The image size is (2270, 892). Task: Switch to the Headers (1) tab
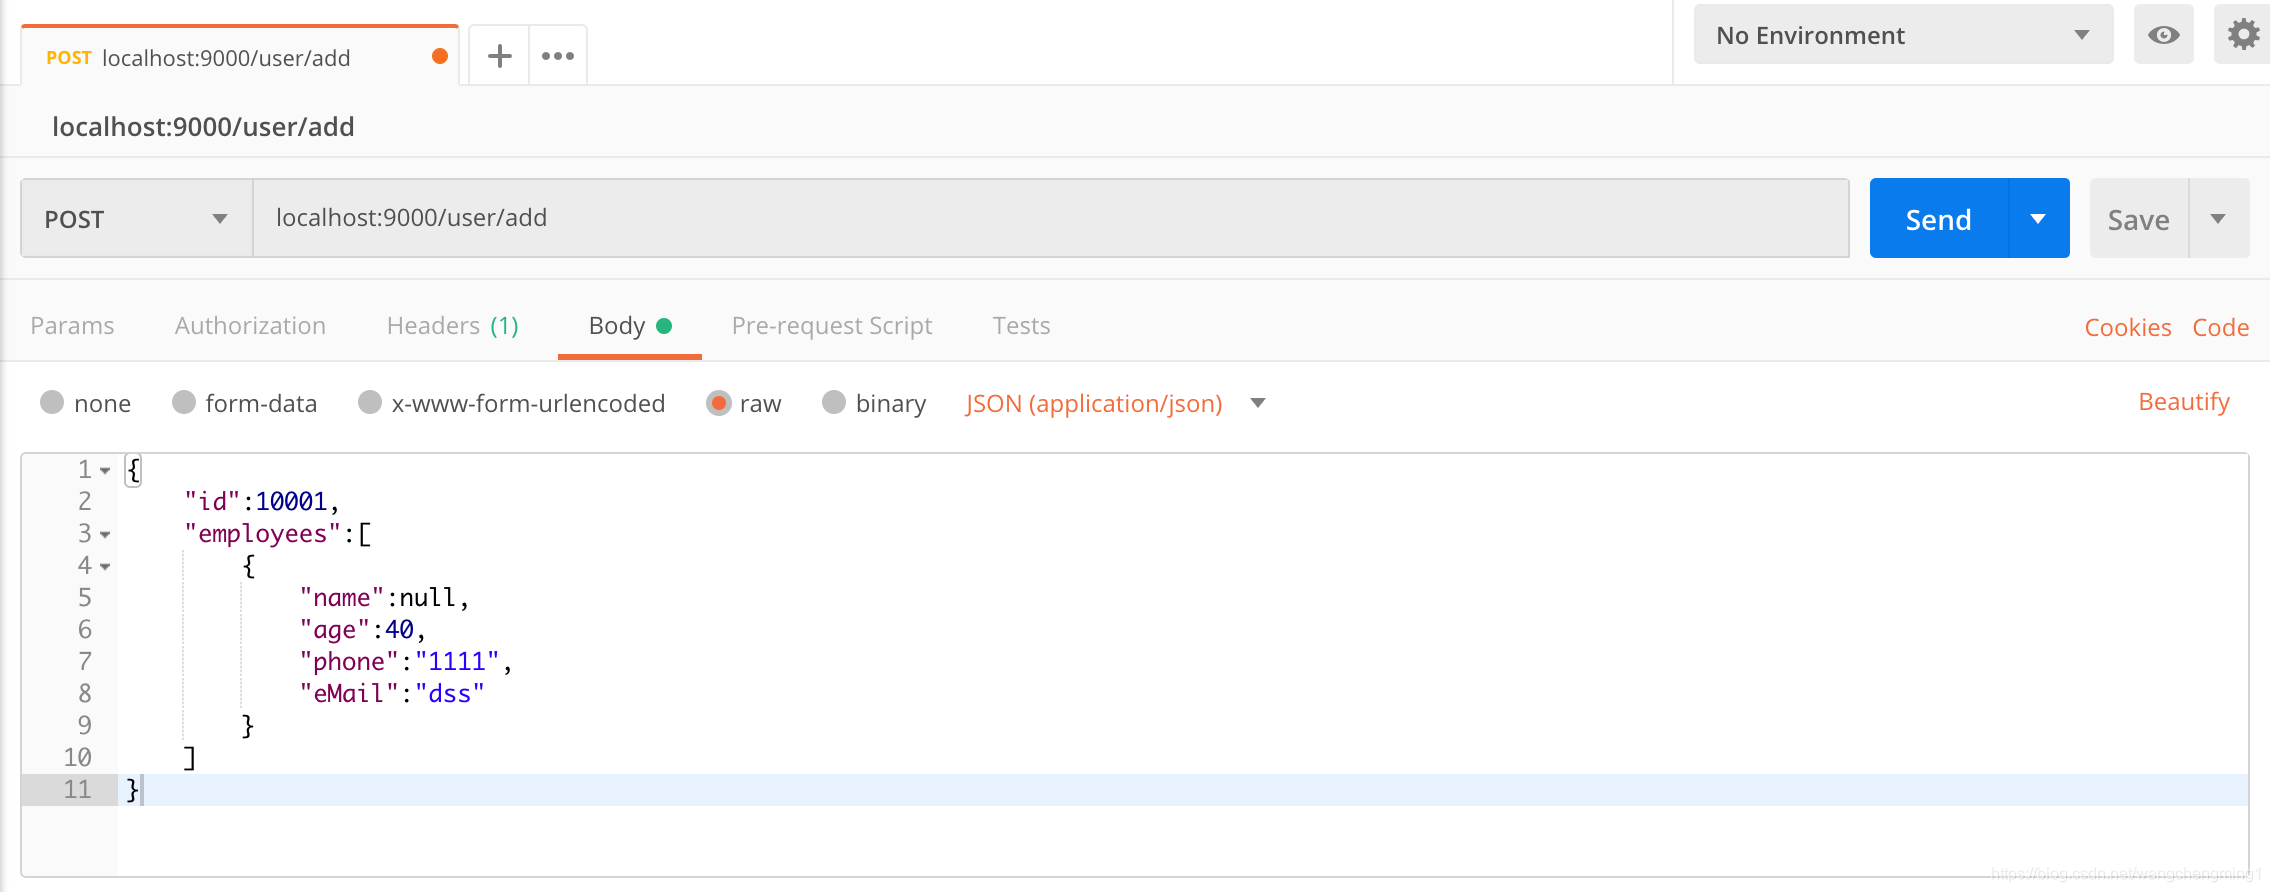(x=453, y=326)
